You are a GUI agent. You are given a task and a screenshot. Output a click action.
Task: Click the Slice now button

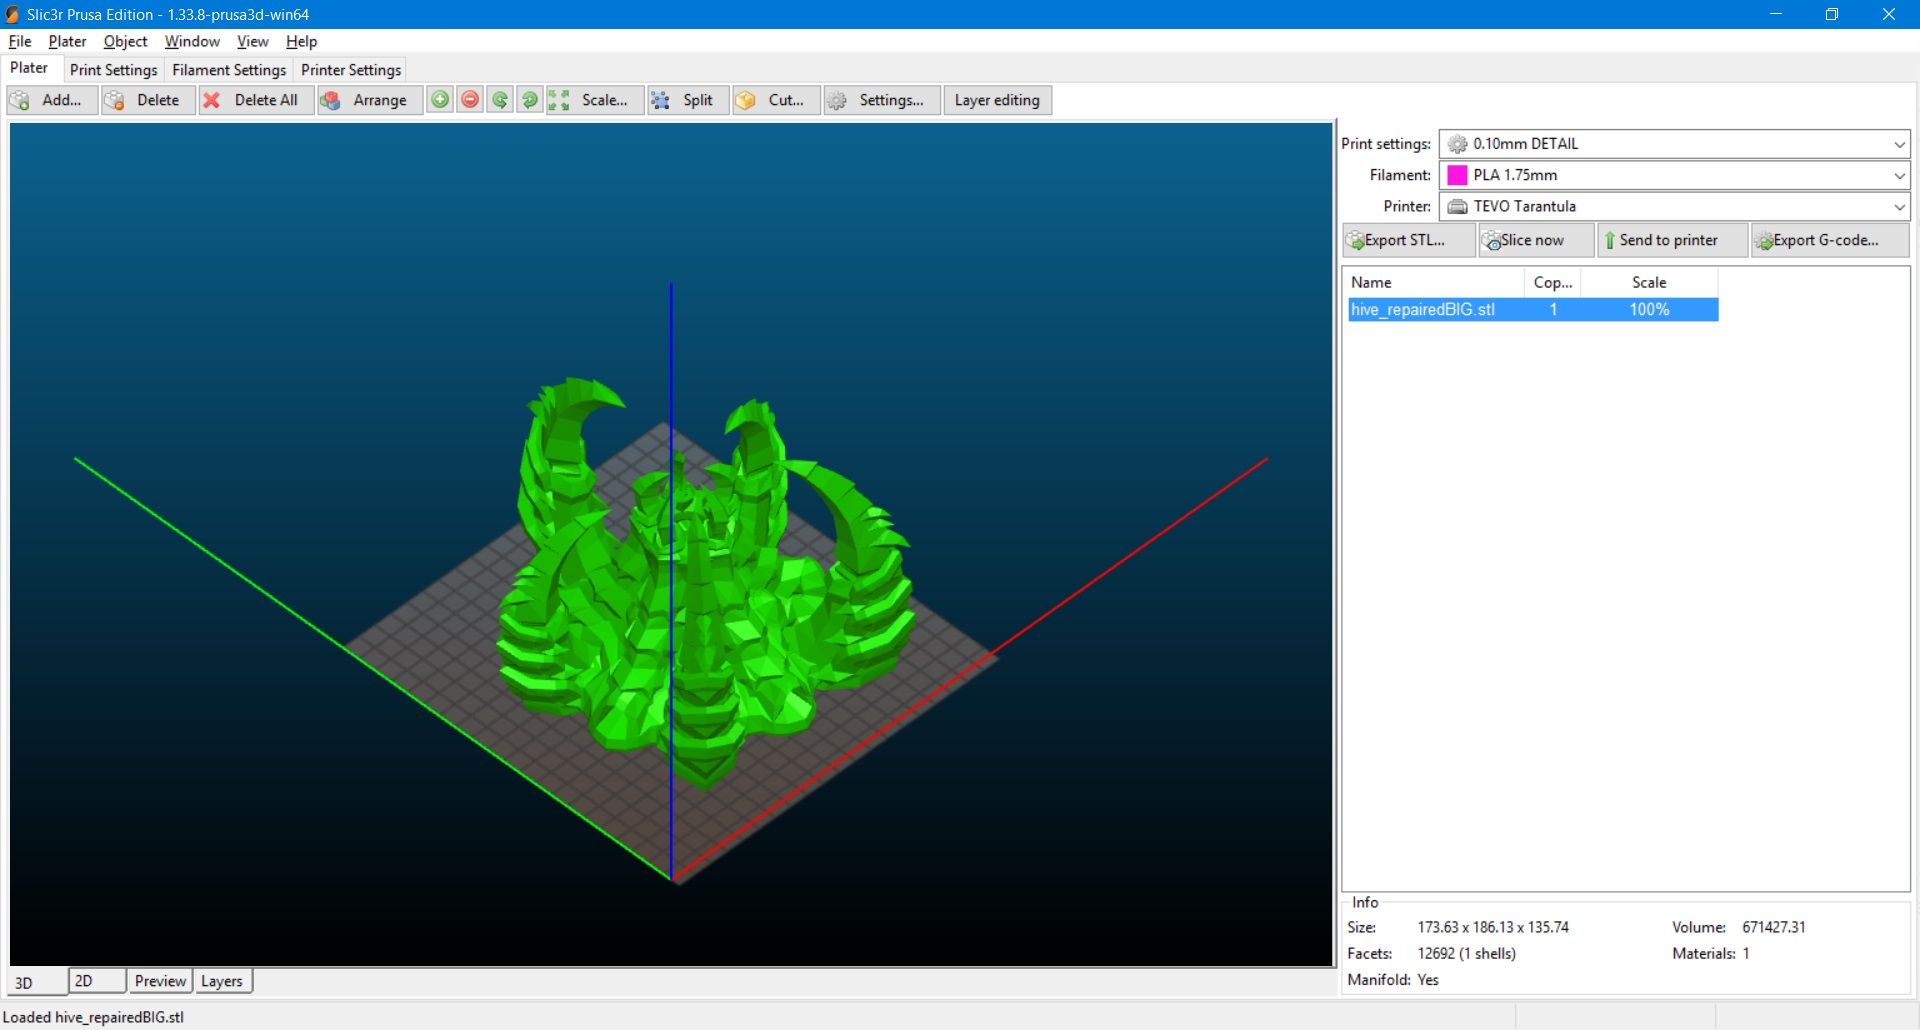coord(1536,240)
